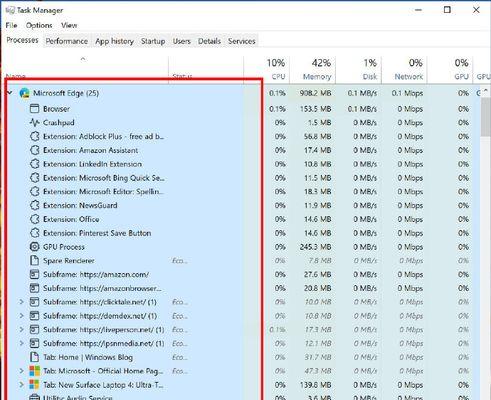This screenshot has height=400, width=491.
Task: Select the 245.3 MB GPU Process memory value
Action: (x=315, y=247)
